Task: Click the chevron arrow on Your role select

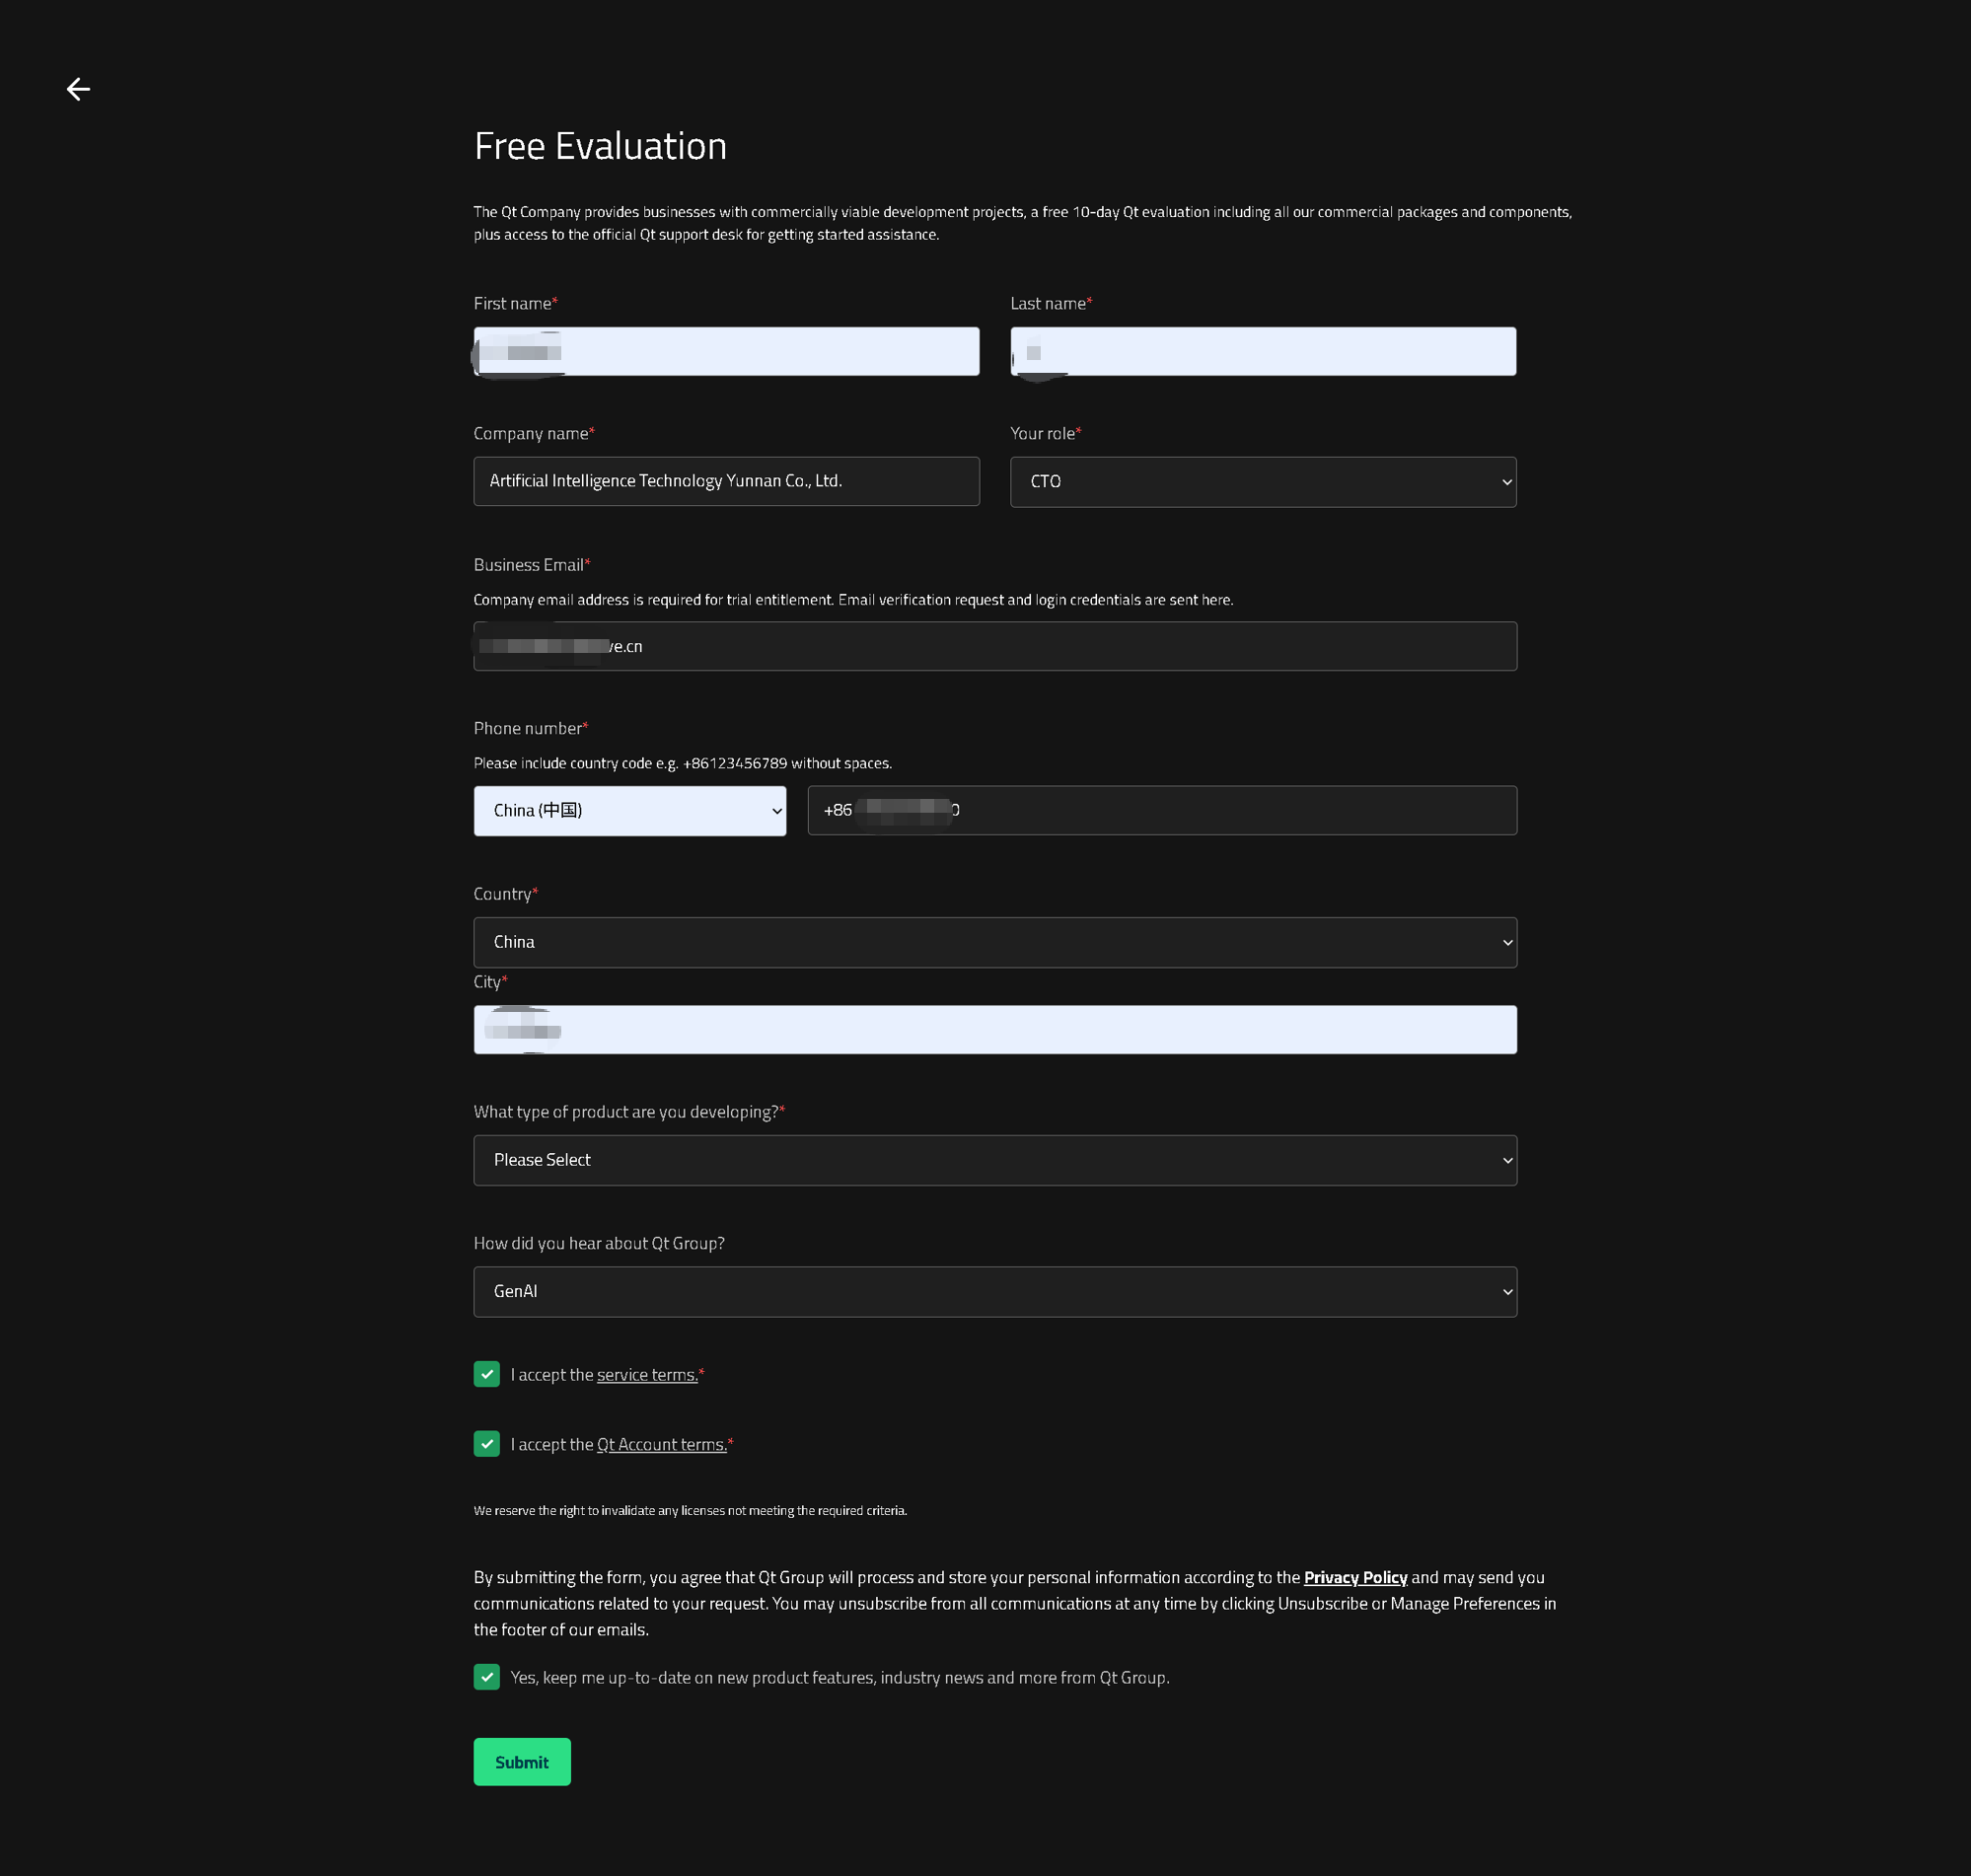Action: coord(1506,482)
